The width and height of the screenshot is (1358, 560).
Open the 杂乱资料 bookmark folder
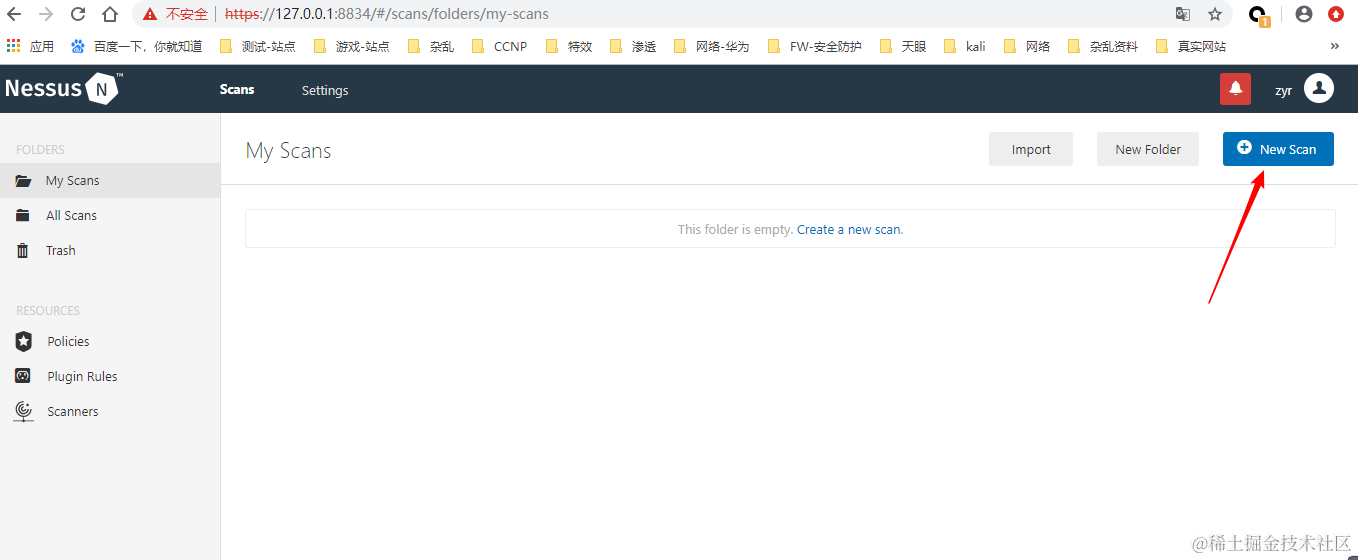point(1102,46)
